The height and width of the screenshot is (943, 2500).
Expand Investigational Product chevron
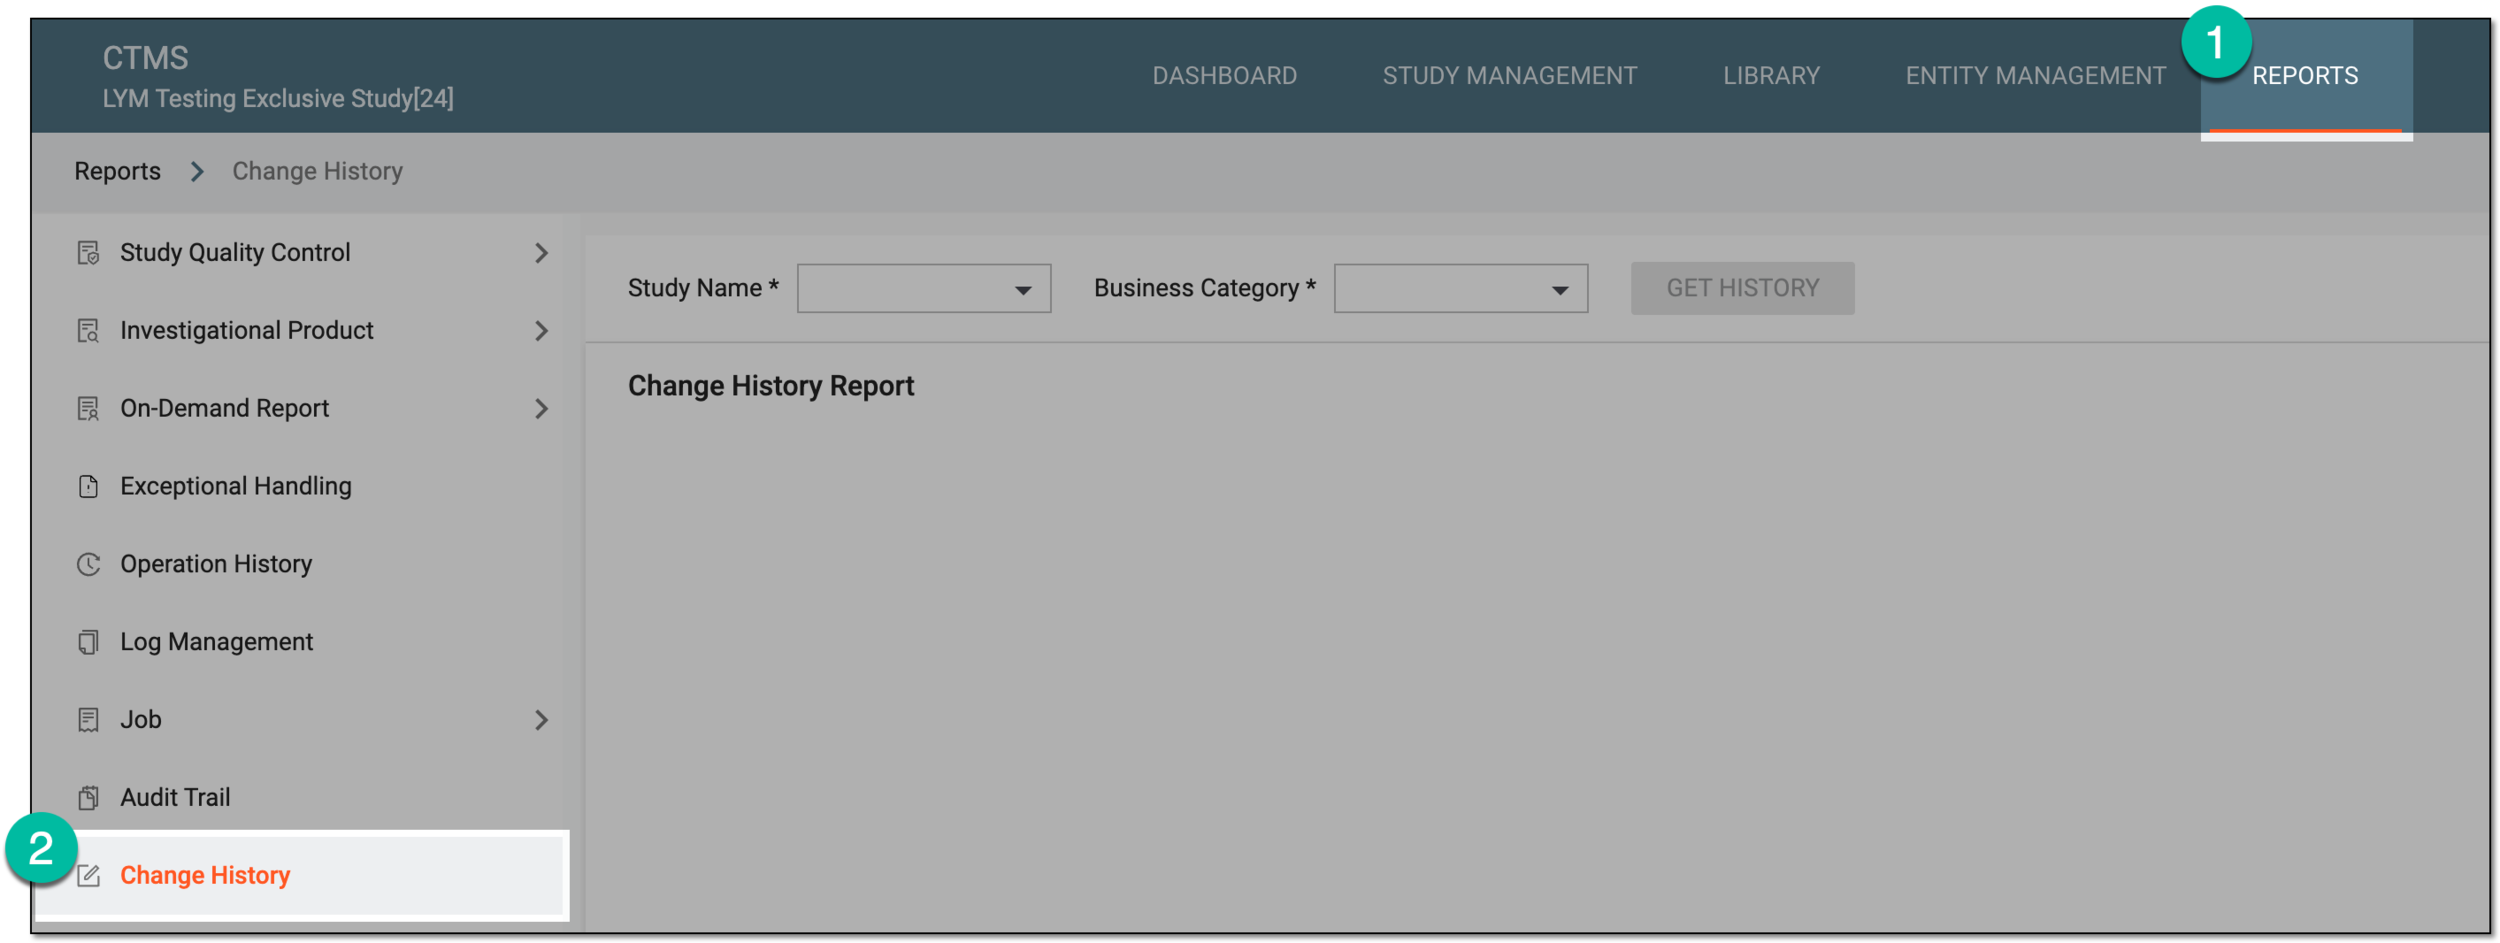pos(541,331)
